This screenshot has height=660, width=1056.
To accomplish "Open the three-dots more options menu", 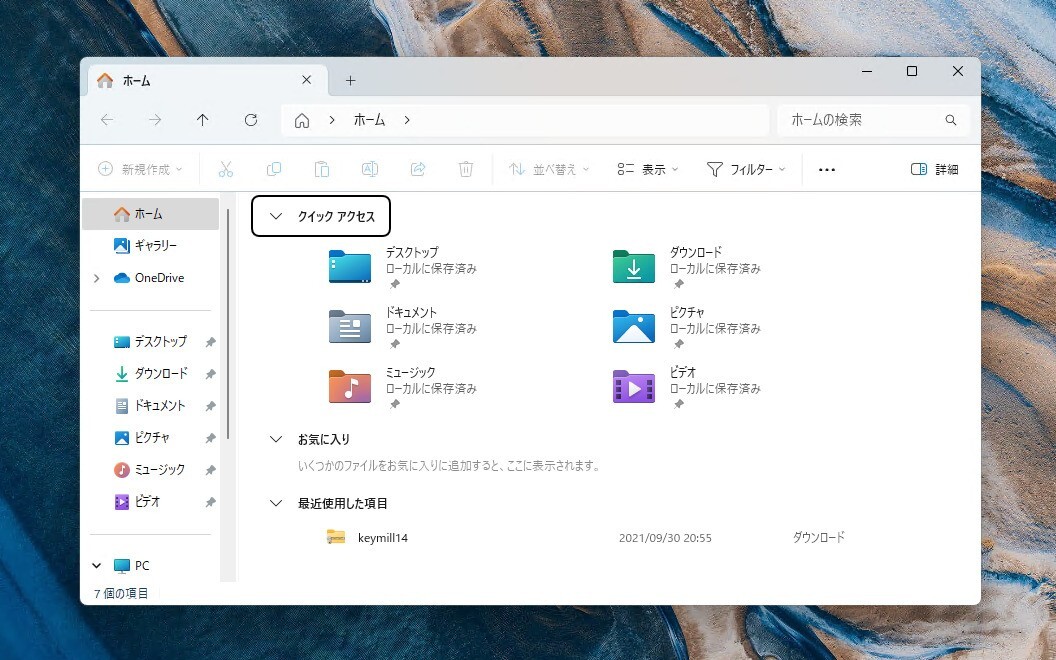I will 827,170.
